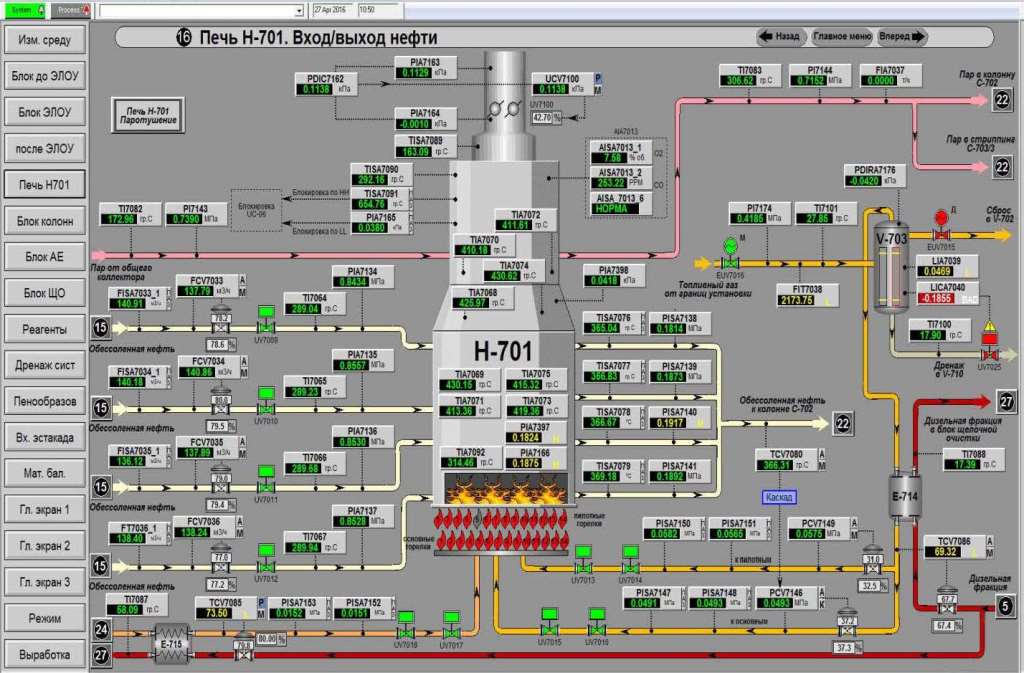Screen dimensions: 1024x673
Task: Switch to the Реагенты screen
Action: click(44, 329)
